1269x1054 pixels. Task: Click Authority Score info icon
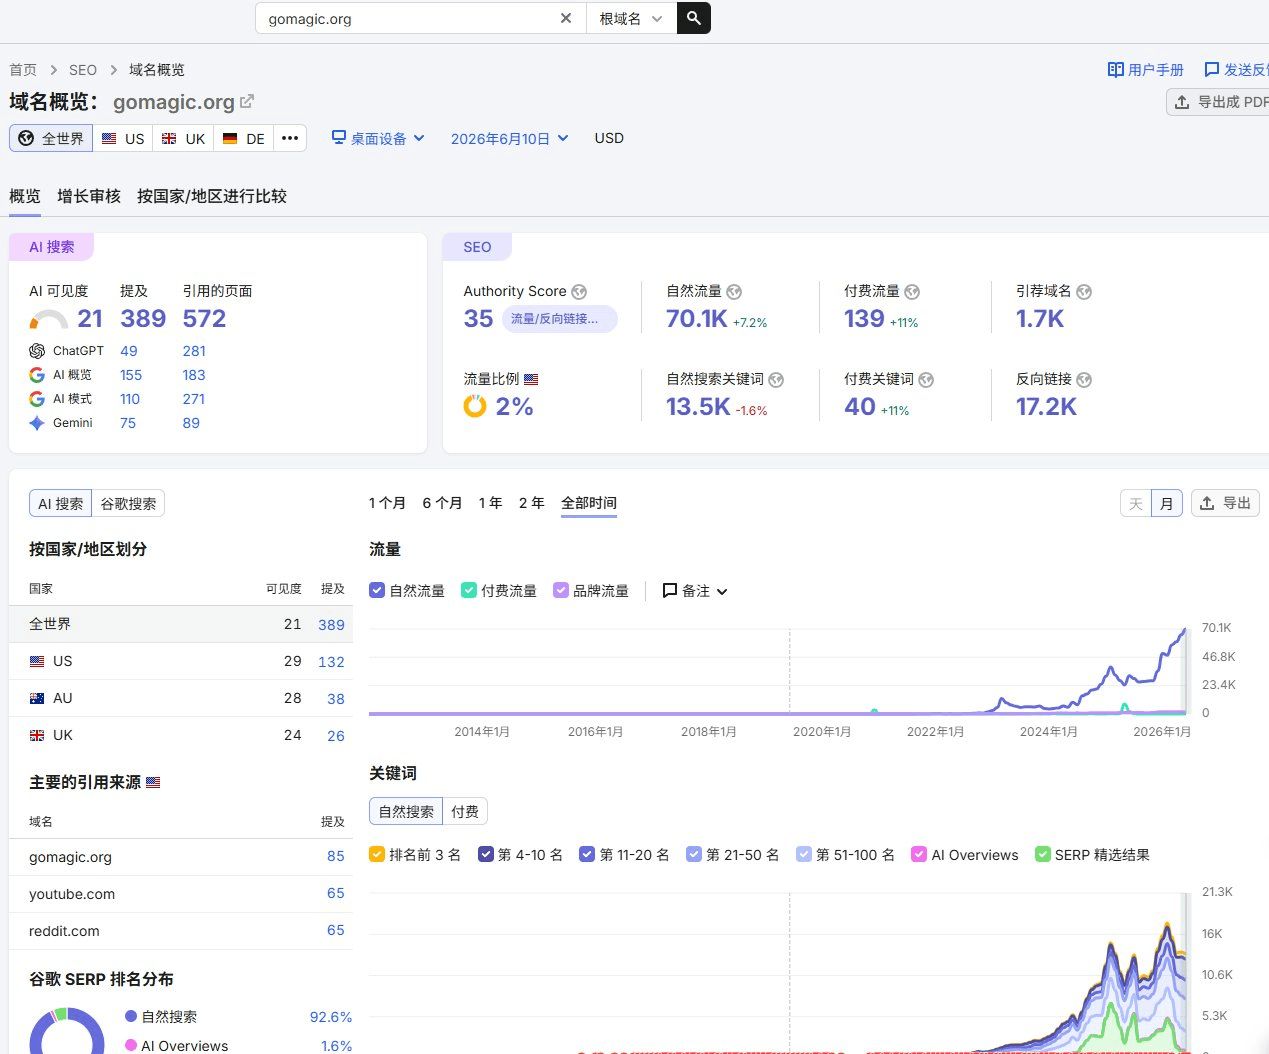[x=579, y=292]
